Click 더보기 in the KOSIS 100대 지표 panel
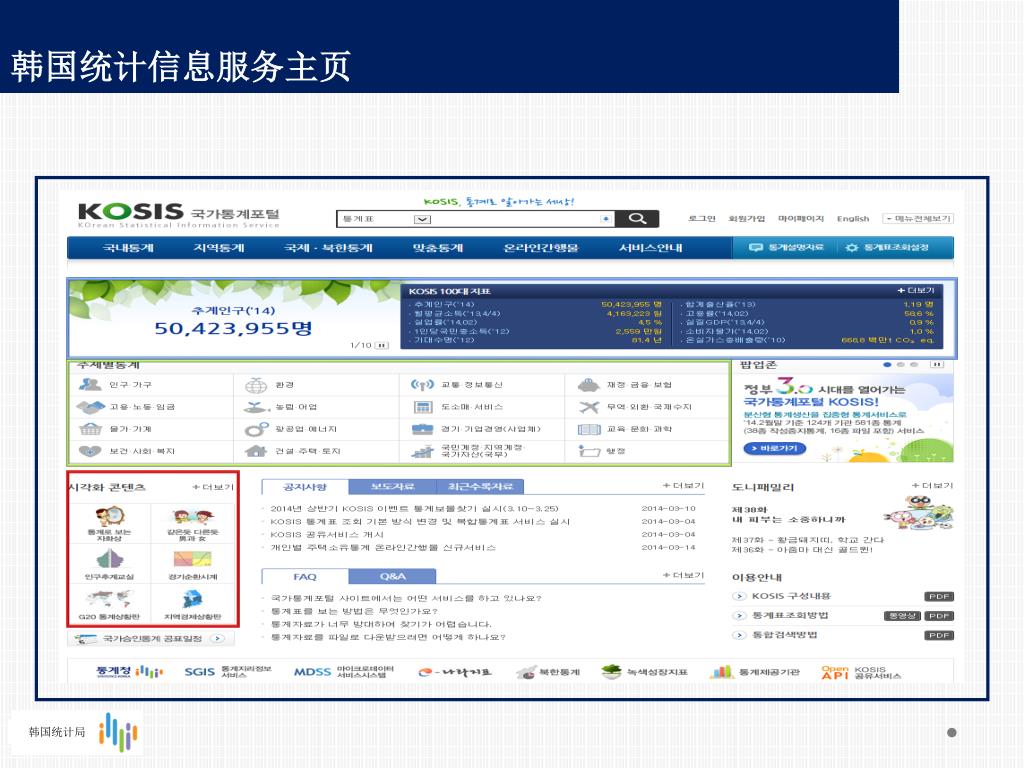Image resolution: width=1024 pixels, height=768 pixels. click(x=916, y=291)
